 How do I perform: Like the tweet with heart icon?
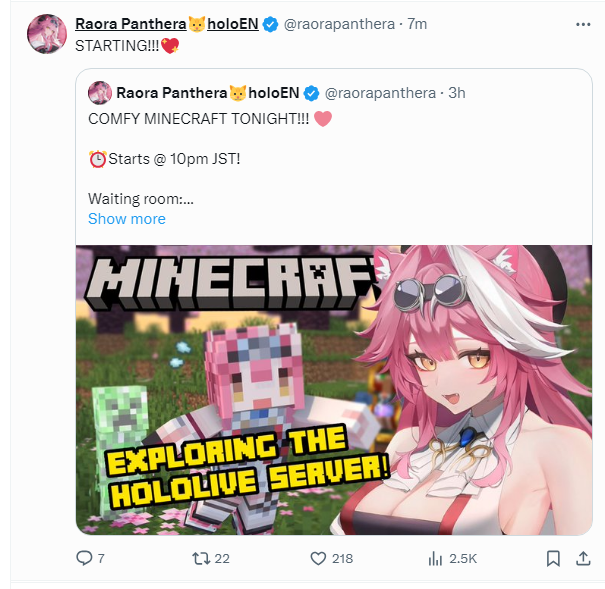(x=320, y=558)
